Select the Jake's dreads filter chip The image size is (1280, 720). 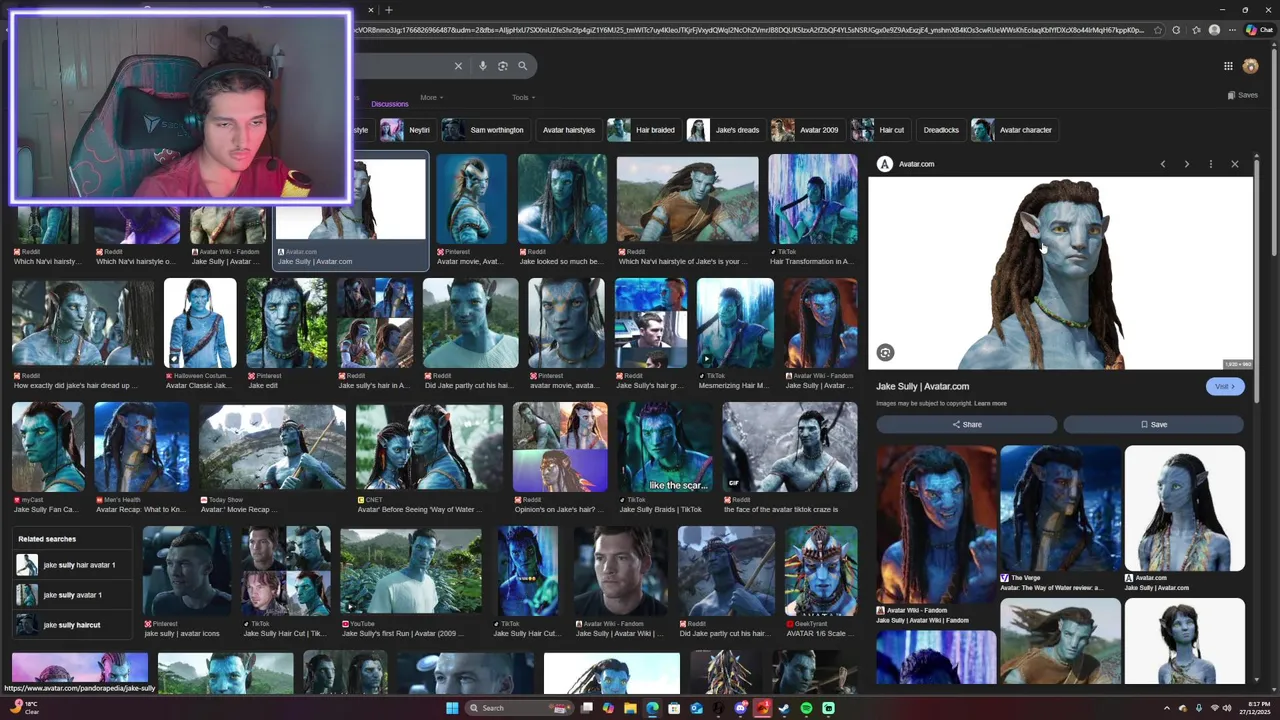tap(724, 130)
